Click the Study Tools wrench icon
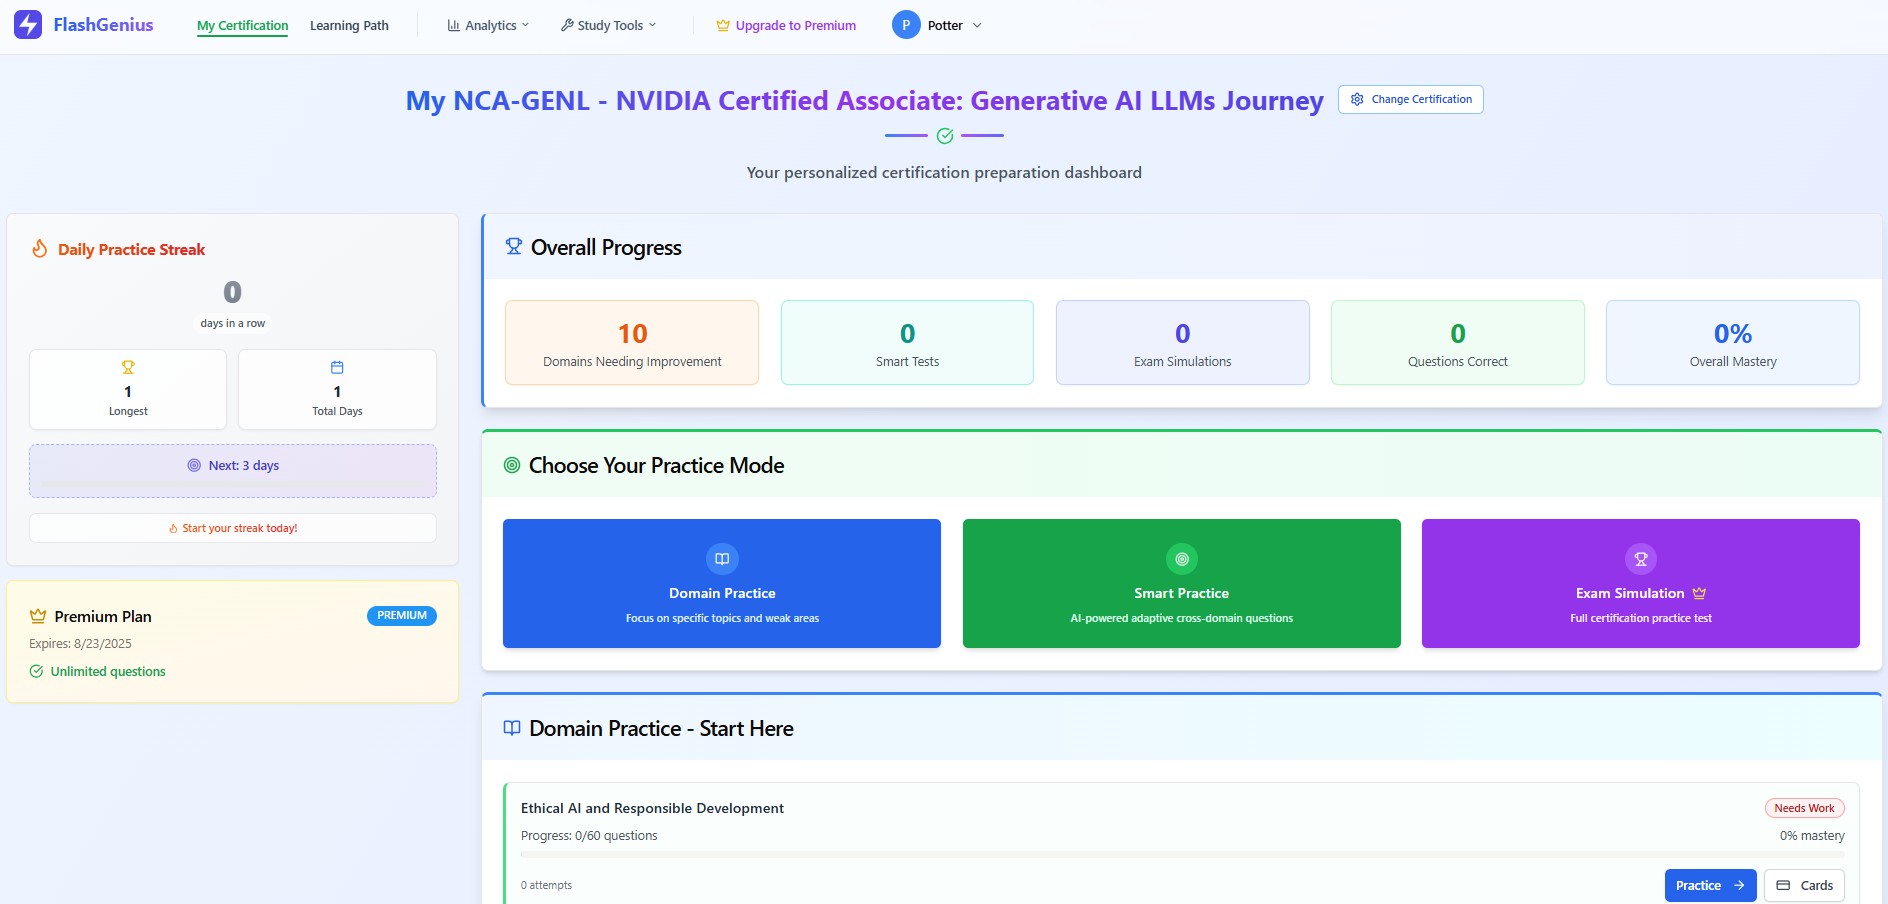 pos(567,25)
